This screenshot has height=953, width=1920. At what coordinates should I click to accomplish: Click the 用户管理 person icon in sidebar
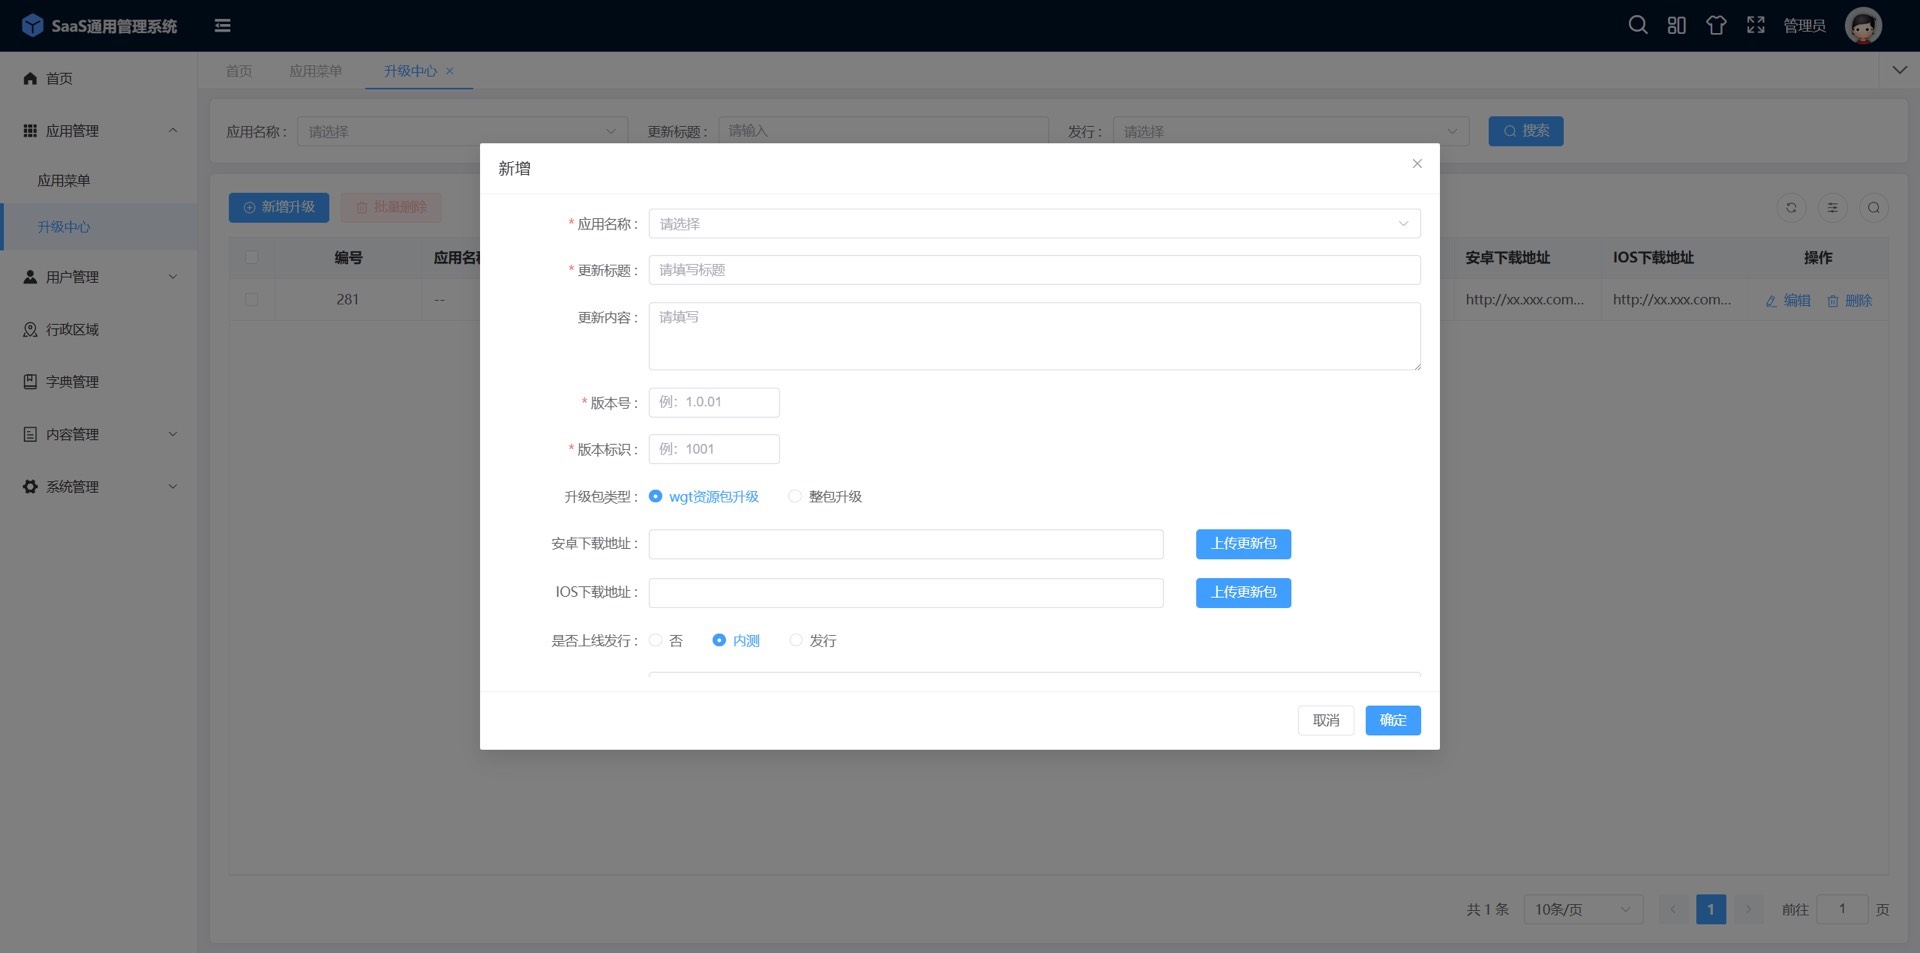[x=30, y=277]
